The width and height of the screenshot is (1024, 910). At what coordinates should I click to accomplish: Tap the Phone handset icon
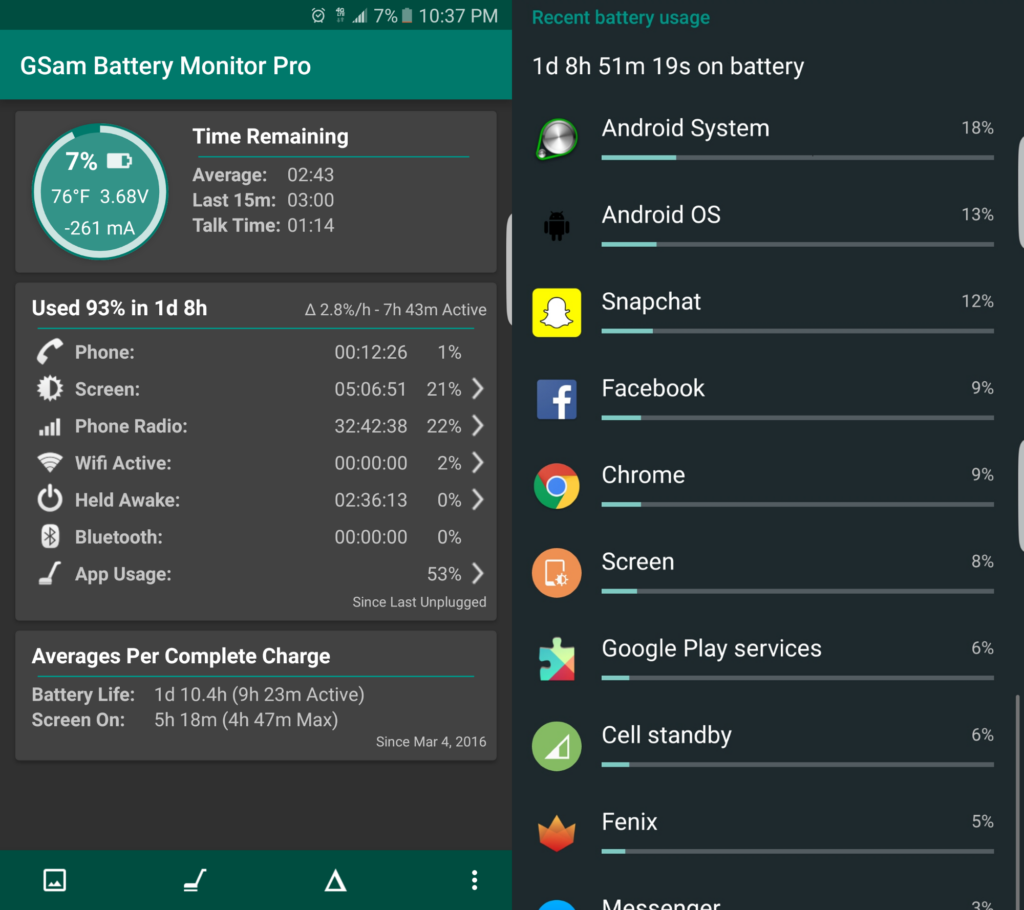(50, 351)
